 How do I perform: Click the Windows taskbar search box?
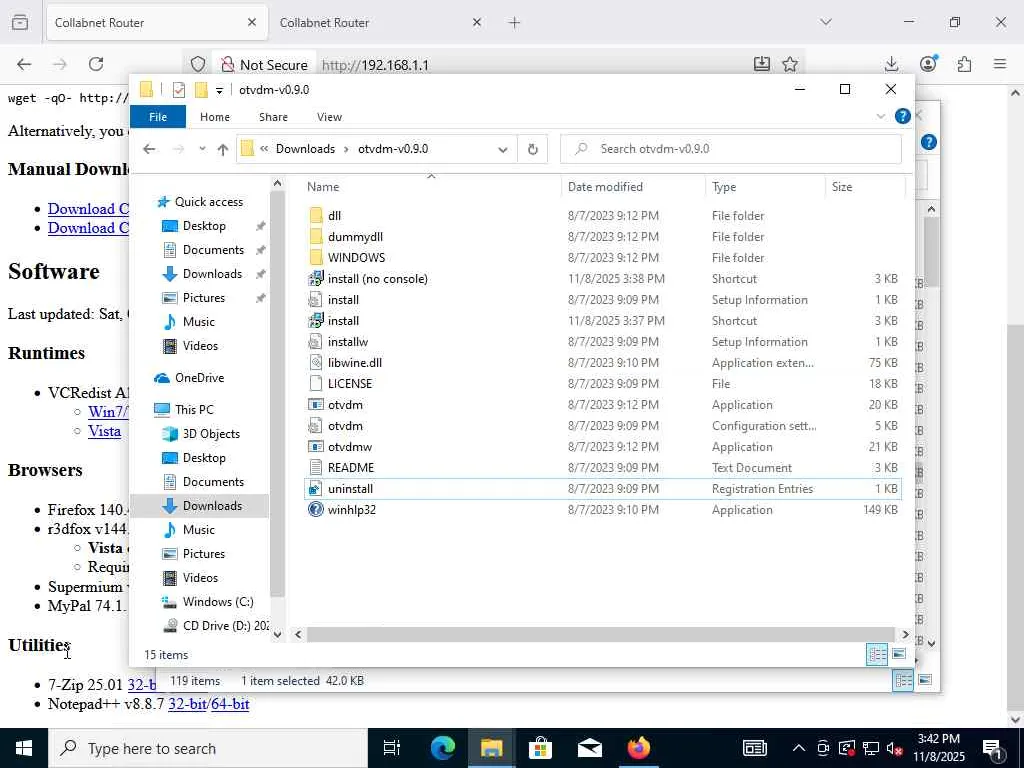tap(208, 748)
